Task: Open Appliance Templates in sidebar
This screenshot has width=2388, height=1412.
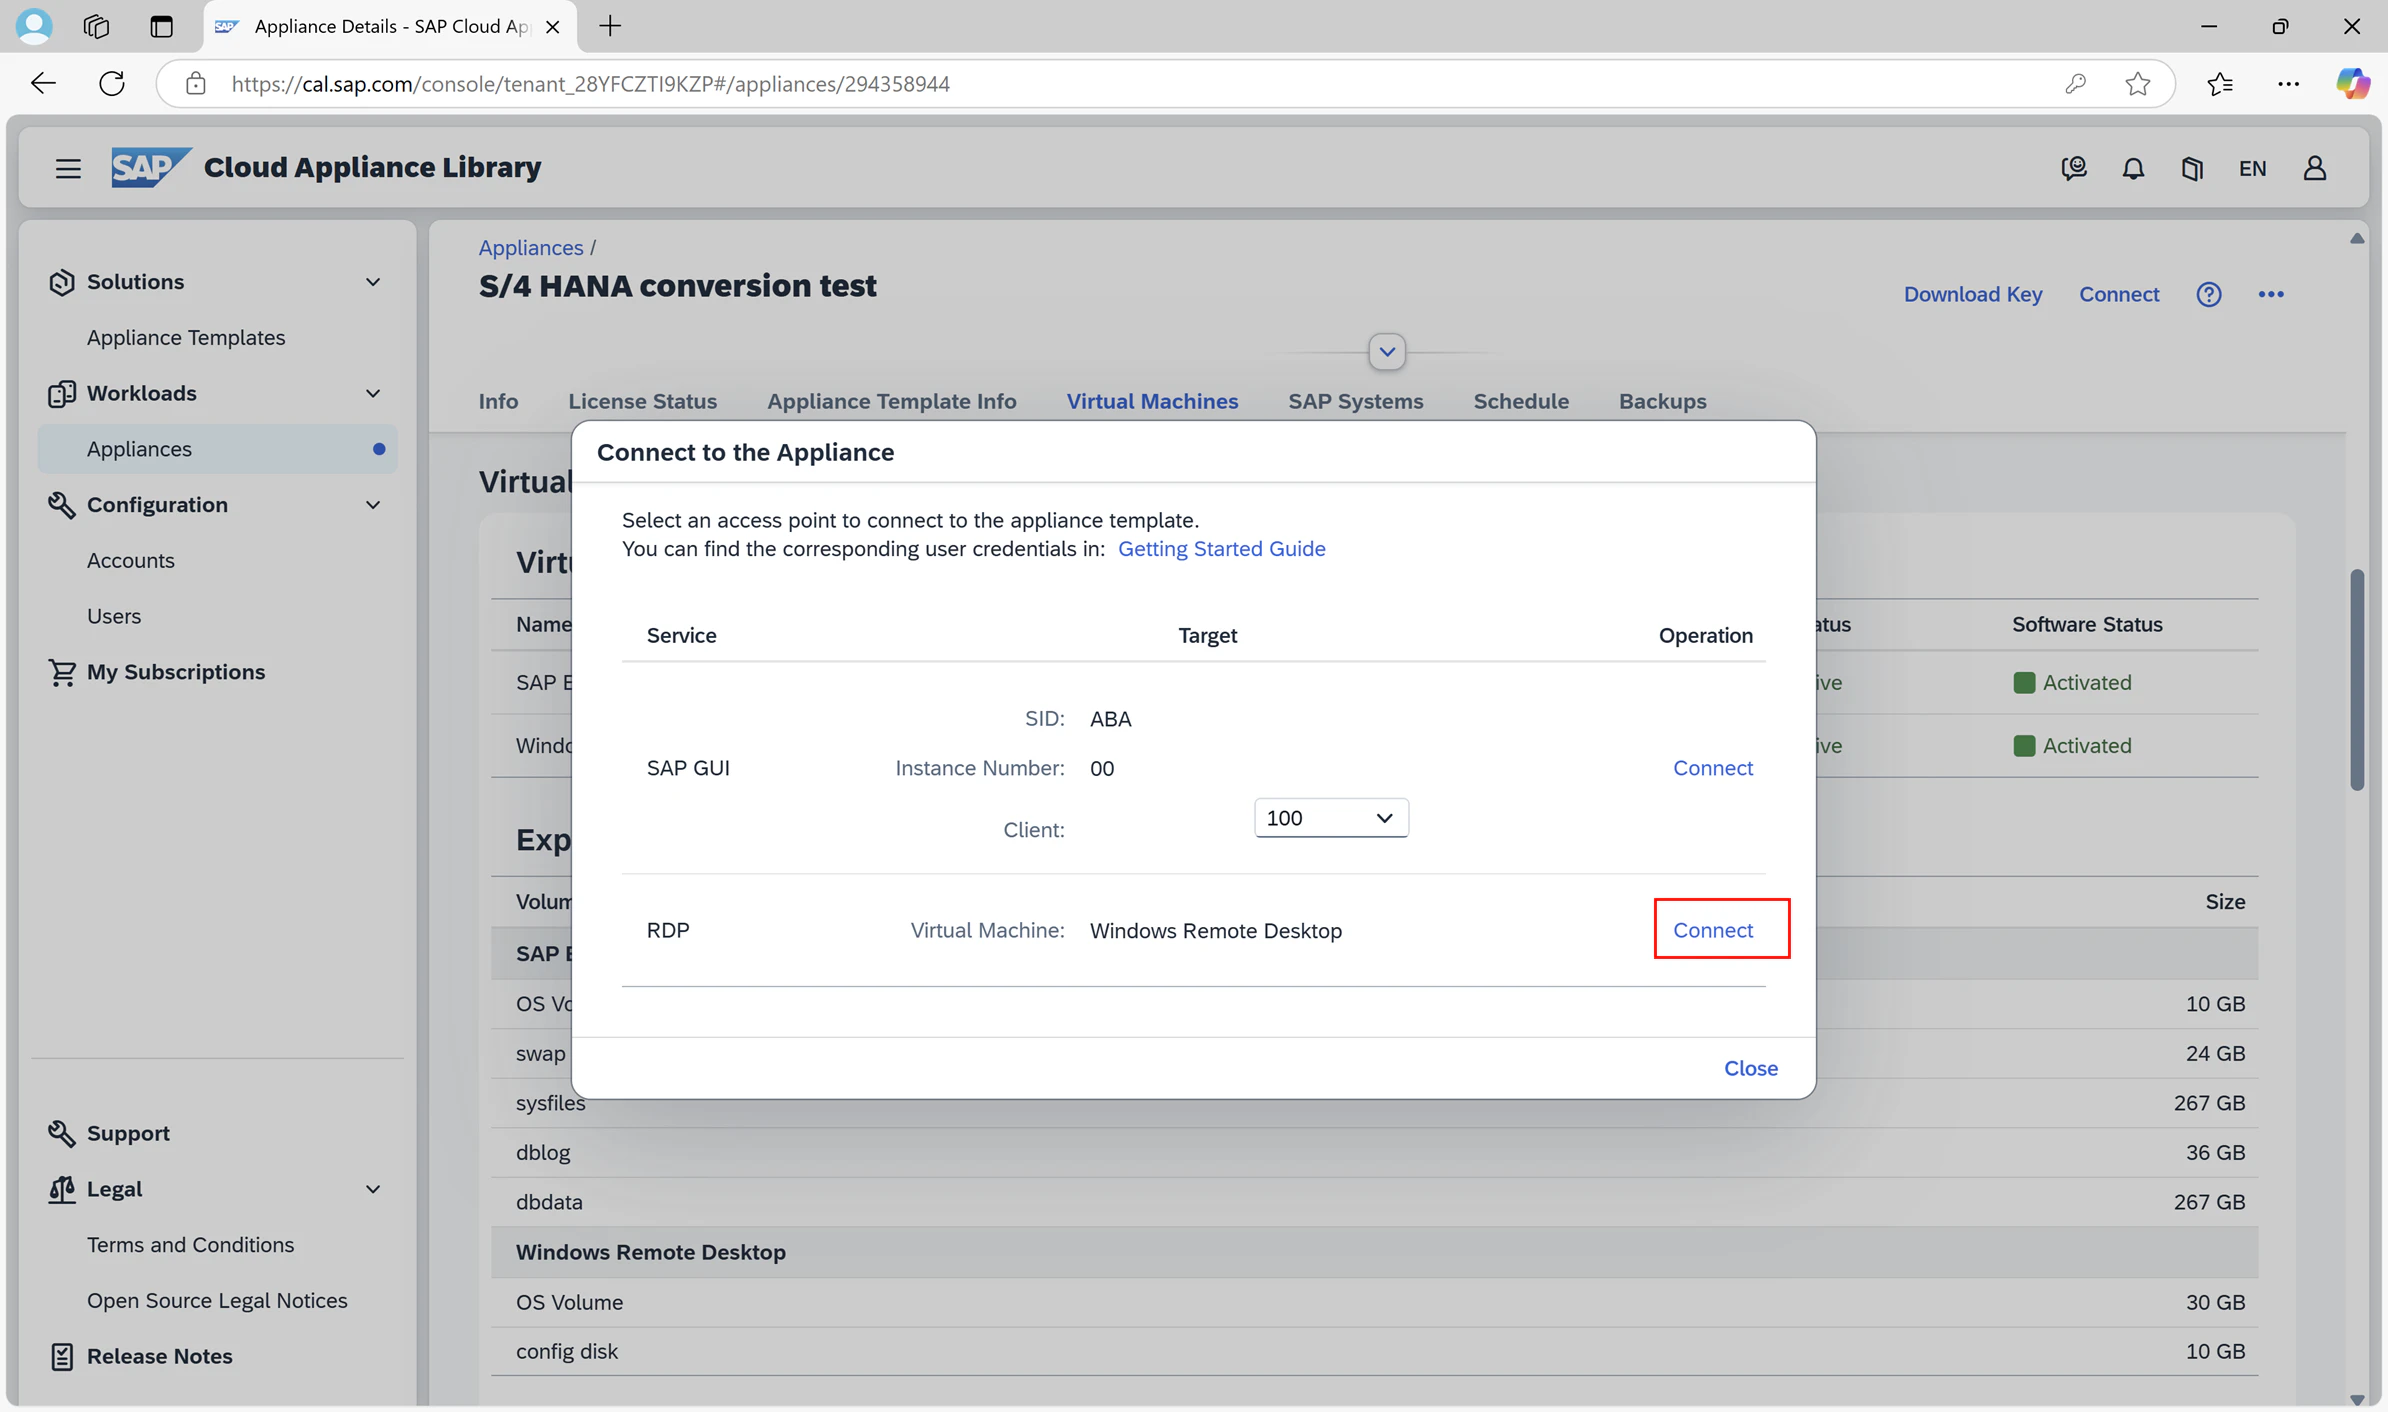Action: click(x=186, y=338)
